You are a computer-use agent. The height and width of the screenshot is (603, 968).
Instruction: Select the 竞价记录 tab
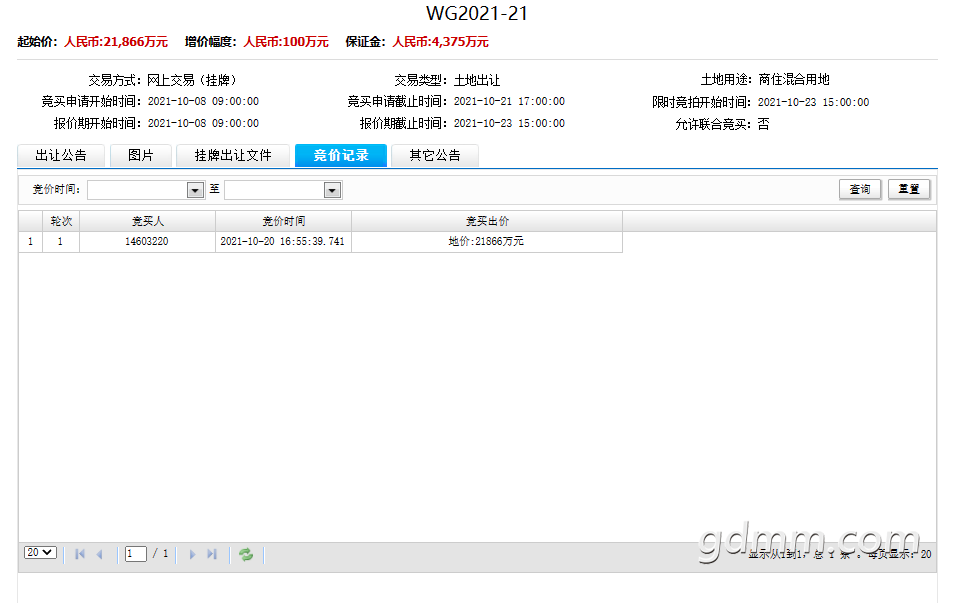click(341, 156)
